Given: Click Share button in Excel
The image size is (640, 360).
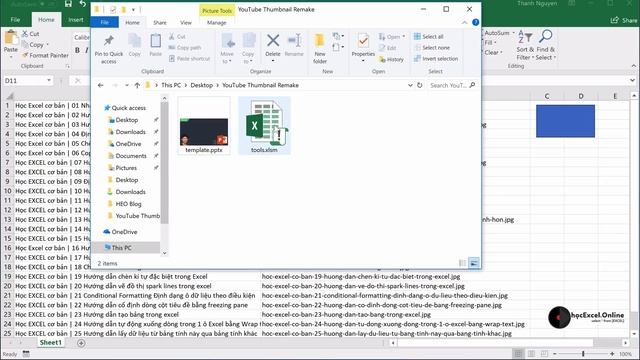Looking at the screenshot, I should 624,20.
